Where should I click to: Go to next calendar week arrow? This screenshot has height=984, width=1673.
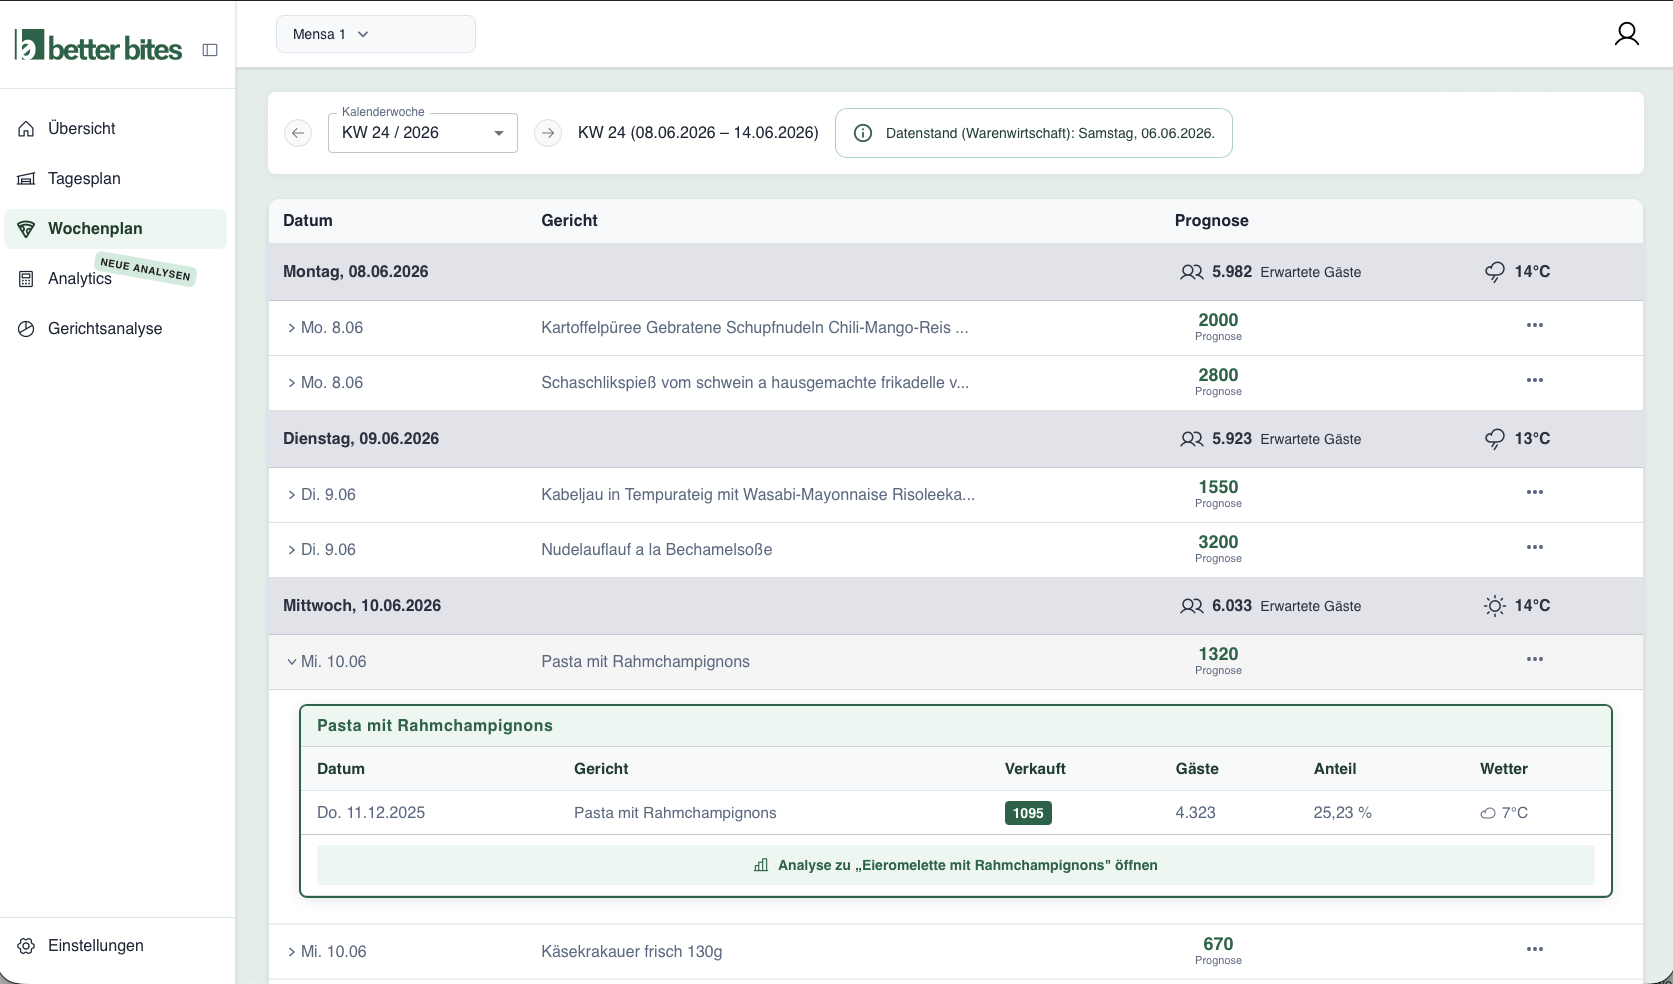click(x=548, y=133)
